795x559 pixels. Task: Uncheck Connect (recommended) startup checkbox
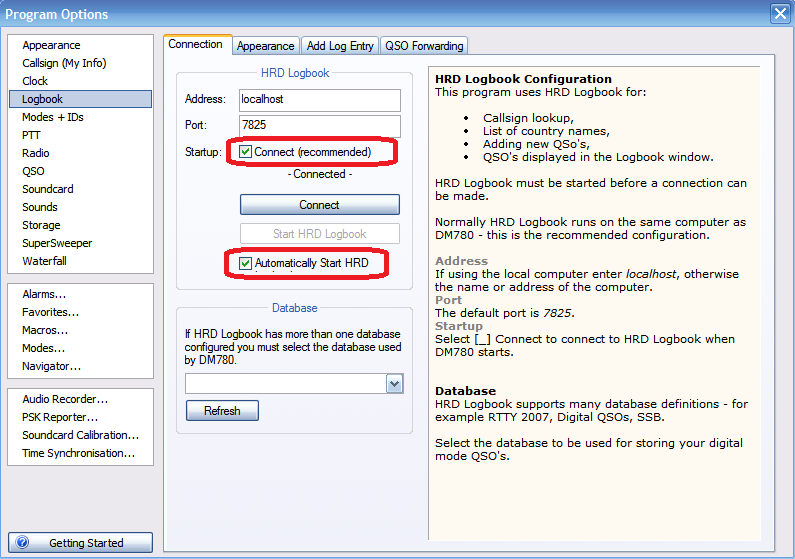coord(246,152)
